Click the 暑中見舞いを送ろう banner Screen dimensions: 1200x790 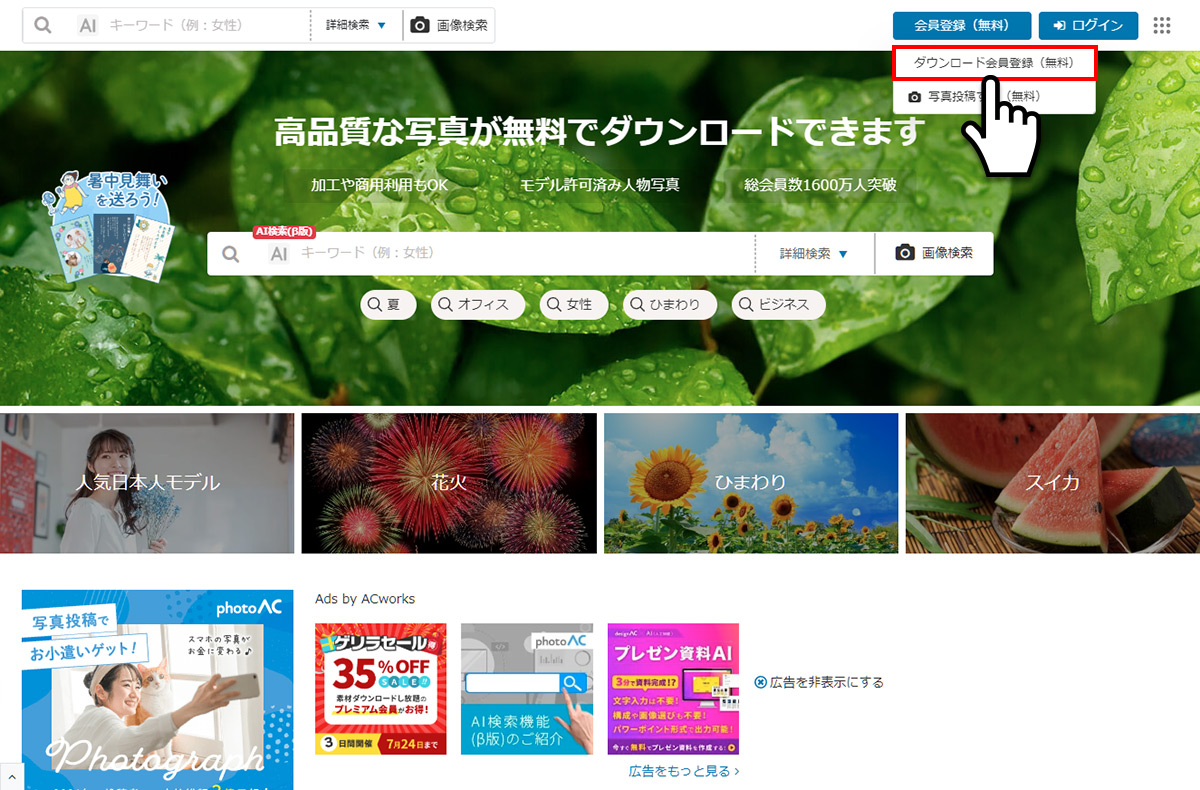[x=108, y=225]
